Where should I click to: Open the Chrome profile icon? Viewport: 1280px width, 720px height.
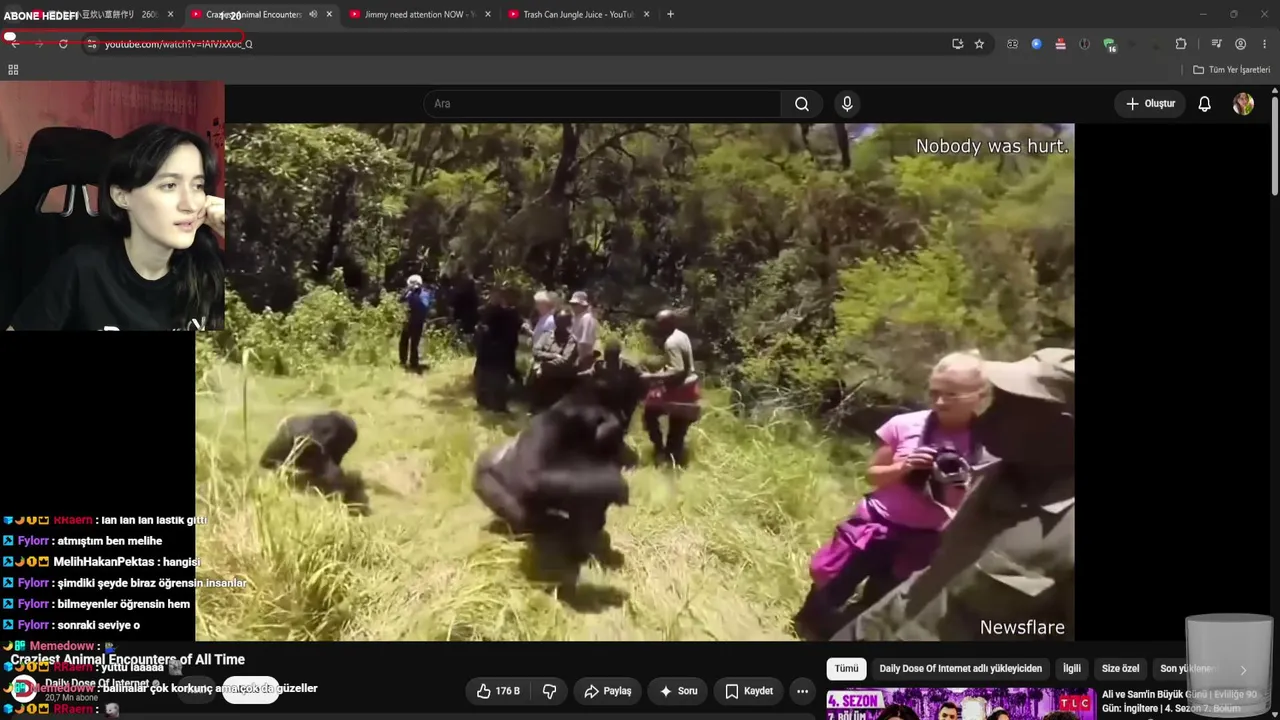click(1240, 44)
